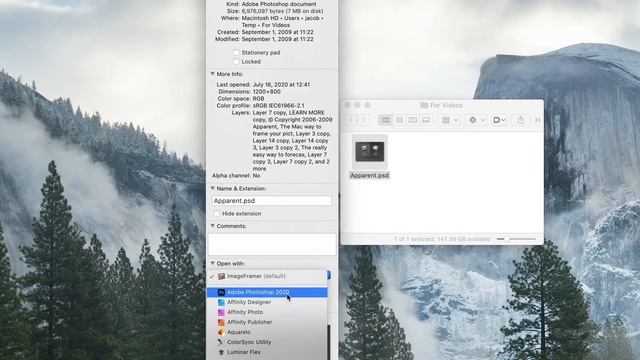Open the Finder group-by dropdown
The image size is (640, 360).
click(450, 120)
